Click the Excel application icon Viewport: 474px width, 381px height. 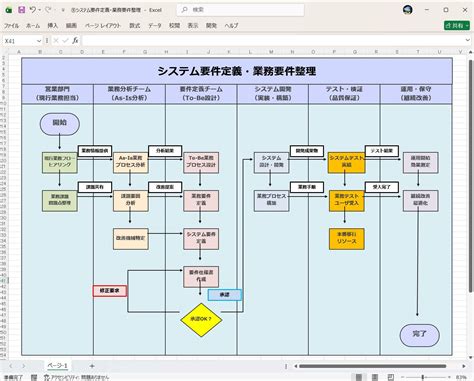tap(9, 10)
